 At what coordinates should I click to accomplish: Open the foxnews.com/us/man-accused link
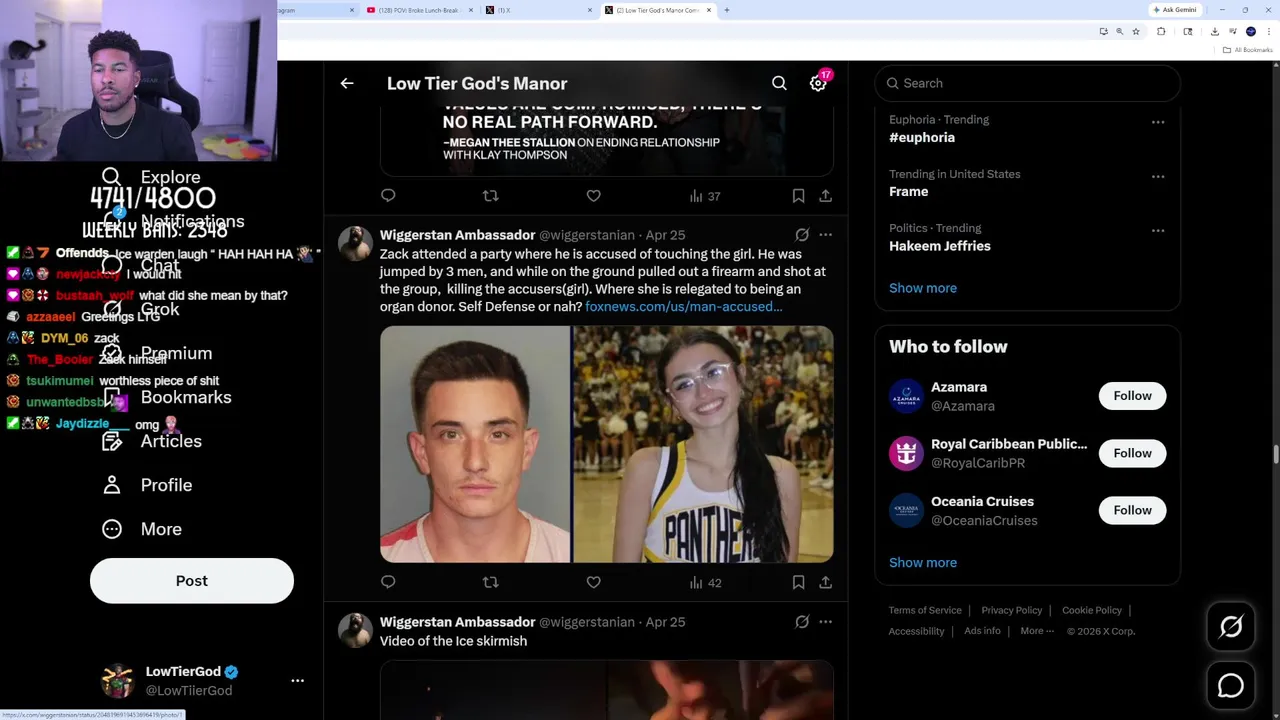683,307
